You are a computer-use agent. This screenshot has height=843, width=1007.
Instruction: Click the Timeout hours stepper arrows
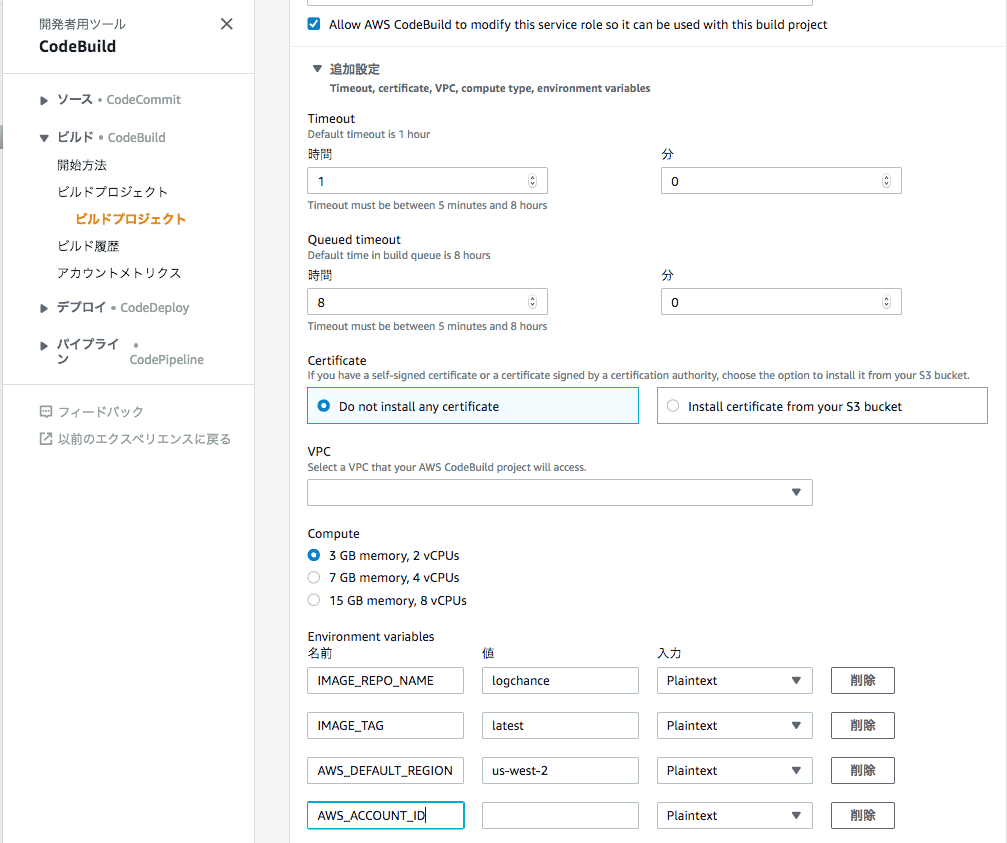tap(532, 181)
